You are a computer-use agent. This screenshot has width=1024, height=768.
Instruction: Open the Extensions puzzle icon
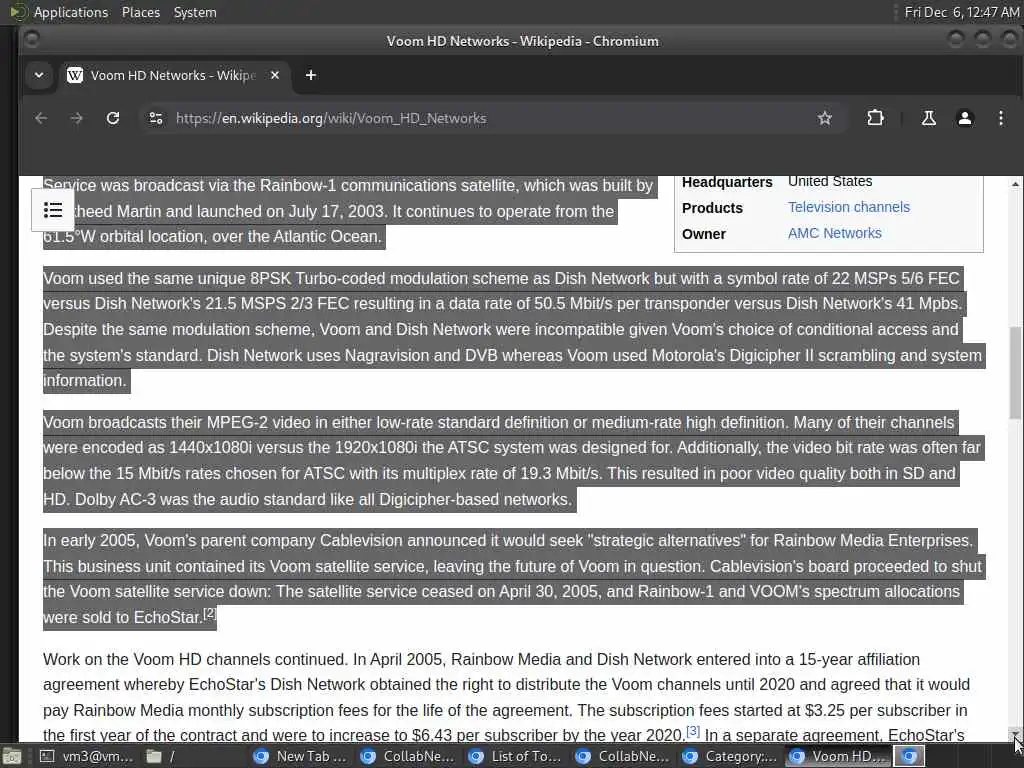coord(875,118)
